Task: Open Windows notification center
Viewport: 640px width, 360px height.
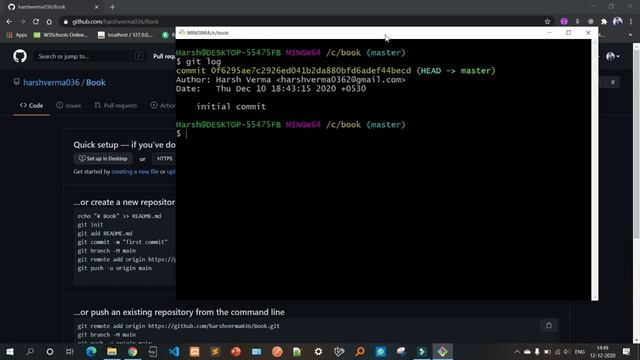Action: pyautogui.click(x=627, y=351)
